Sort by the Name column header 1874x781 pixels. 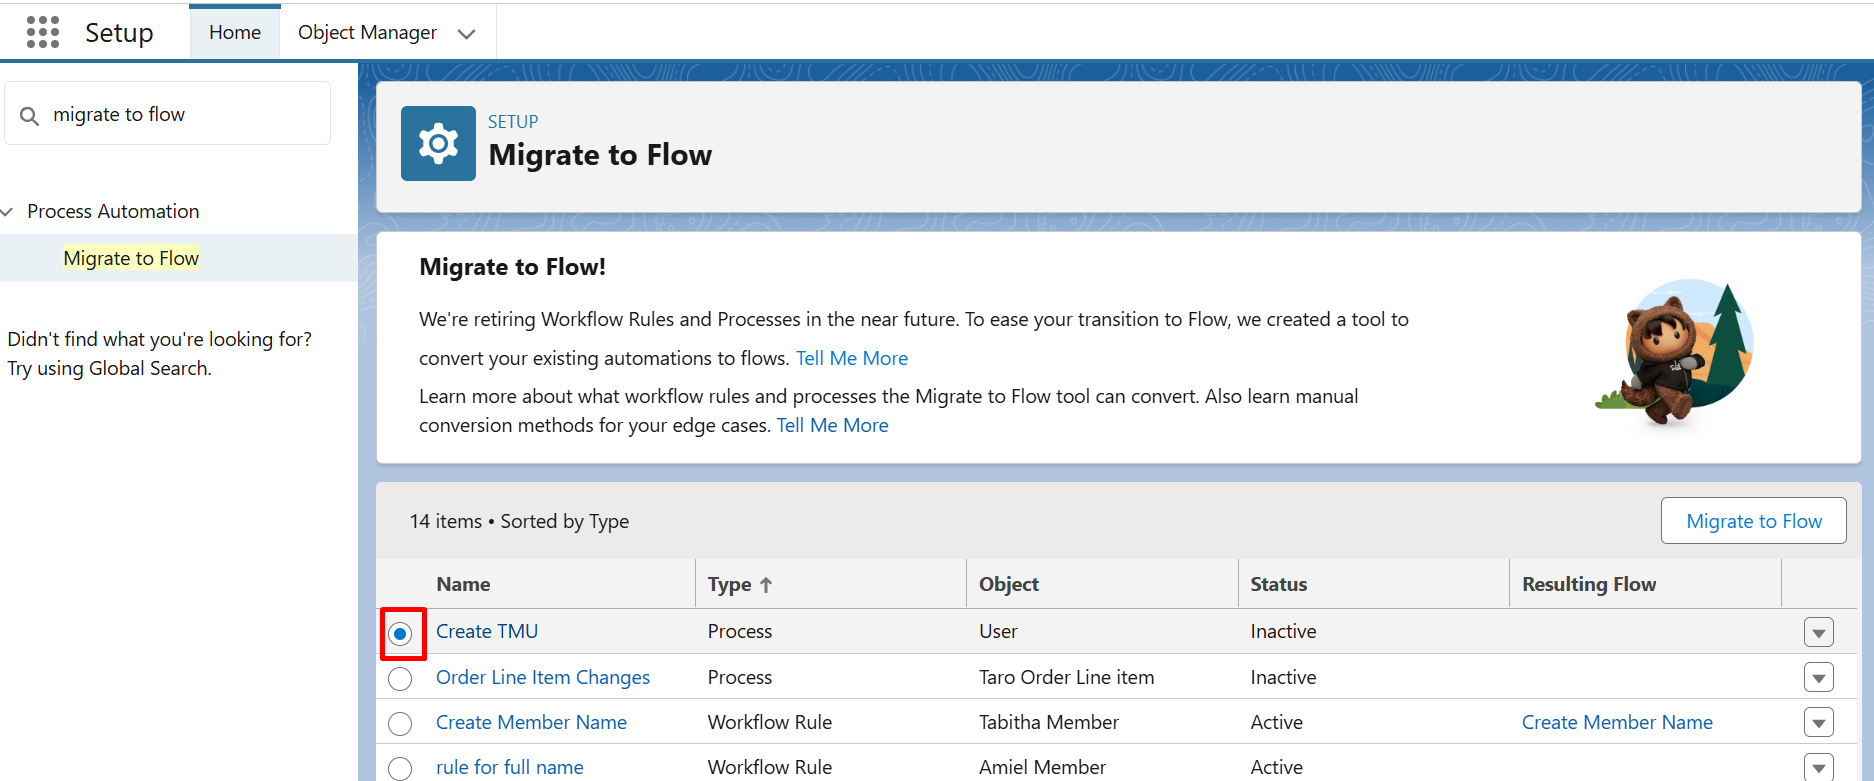[463, 584]
